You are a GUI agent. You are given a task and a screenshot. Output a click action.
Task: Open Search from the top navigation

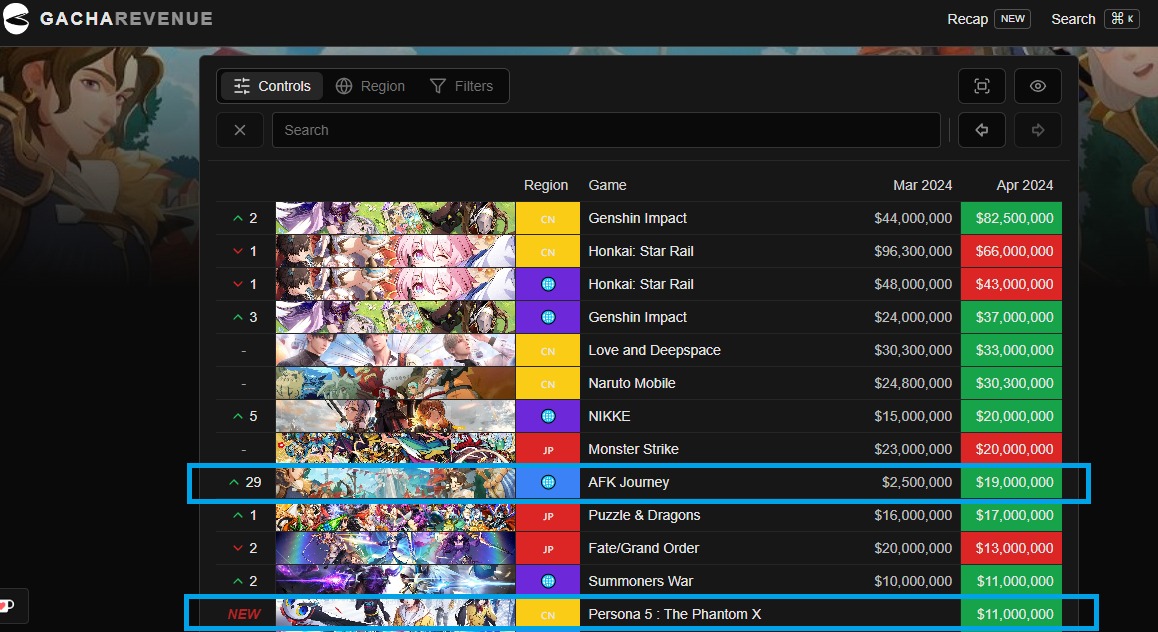coord(1073,19)
